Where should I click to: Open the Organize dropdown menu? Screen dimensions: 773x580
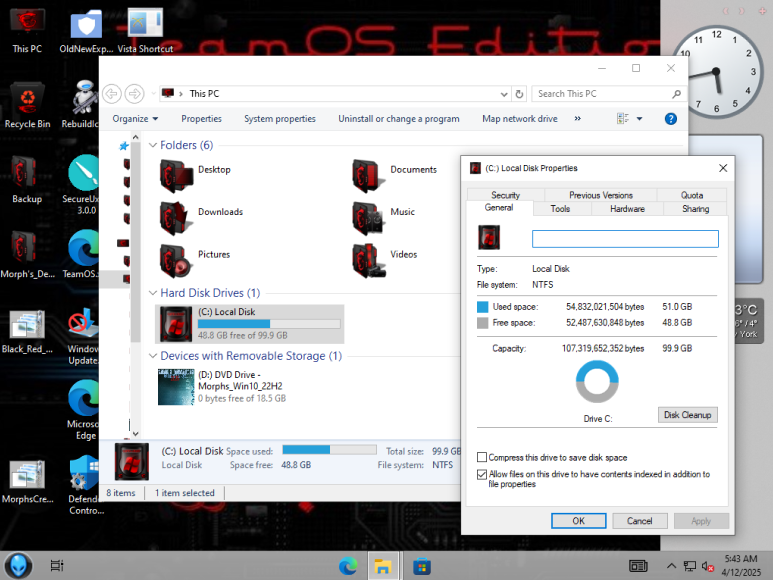(135, 119)
